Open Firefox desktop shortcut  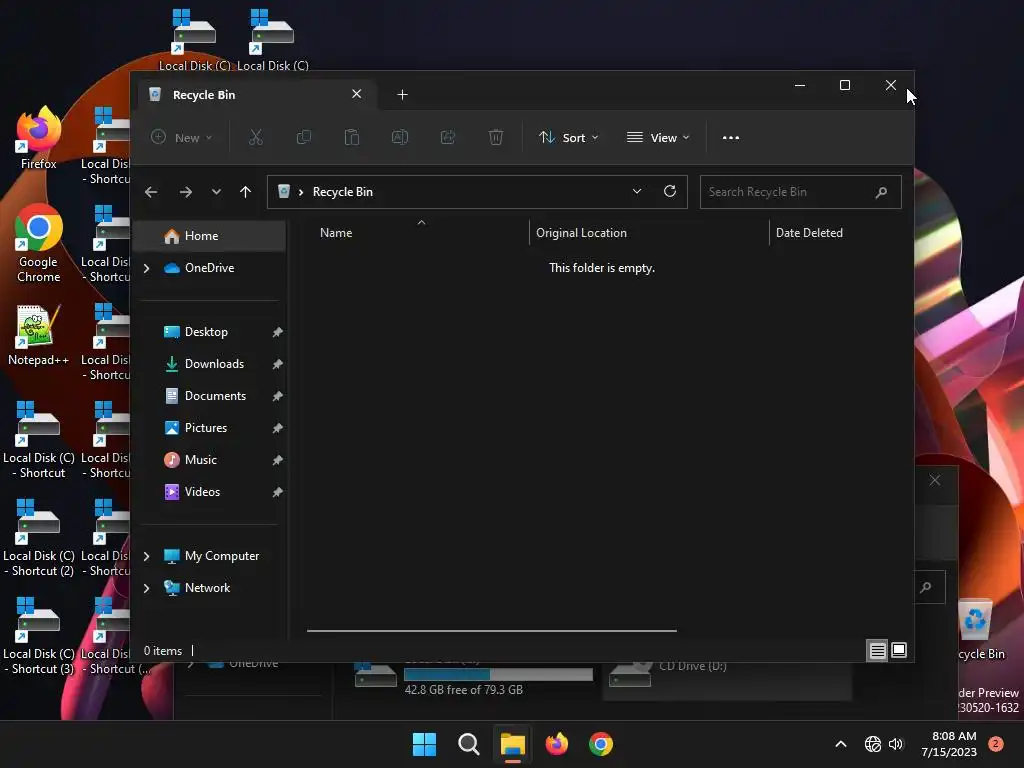coord(39,137)
